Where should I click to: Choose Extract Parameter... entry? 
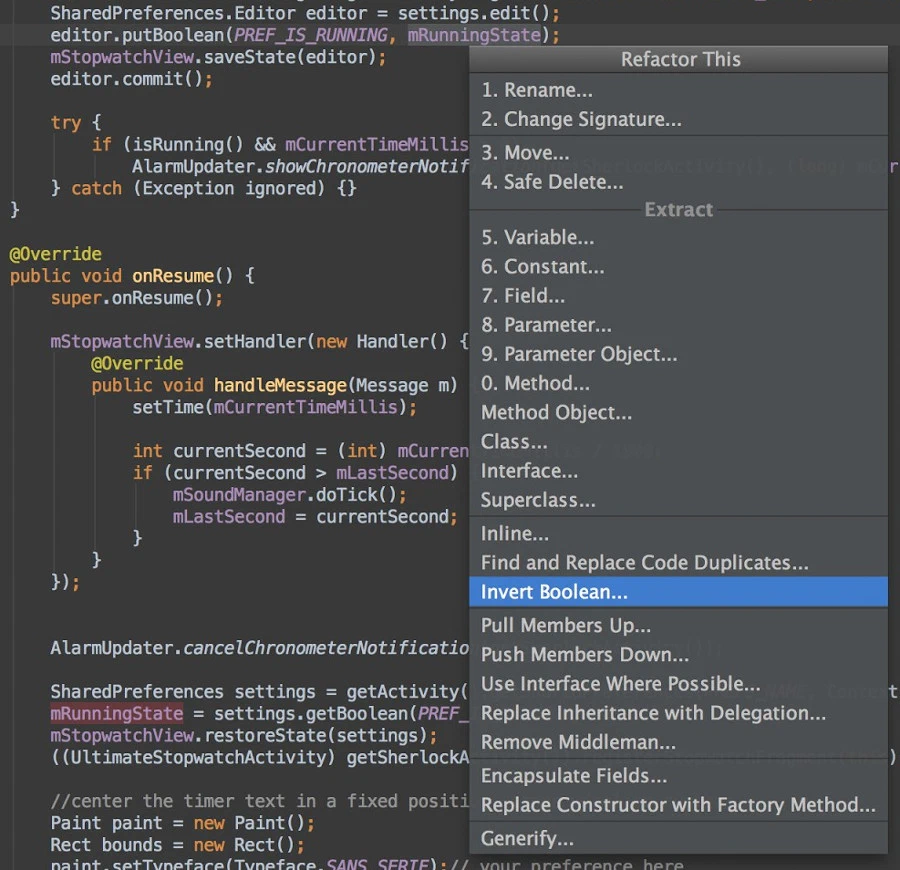coord(678,325)
